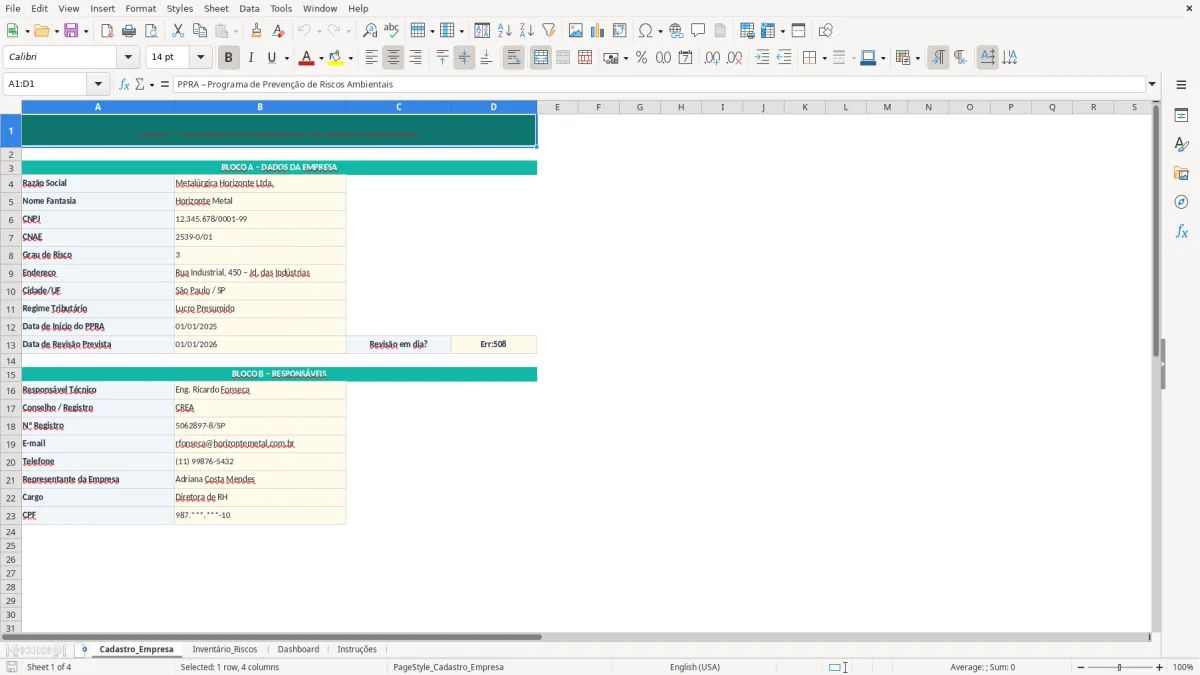Click the Clone Formatting paintbrush icon
Image resolution: width=1200 pixels, height=675 pixels.
(x=257, y=31)
